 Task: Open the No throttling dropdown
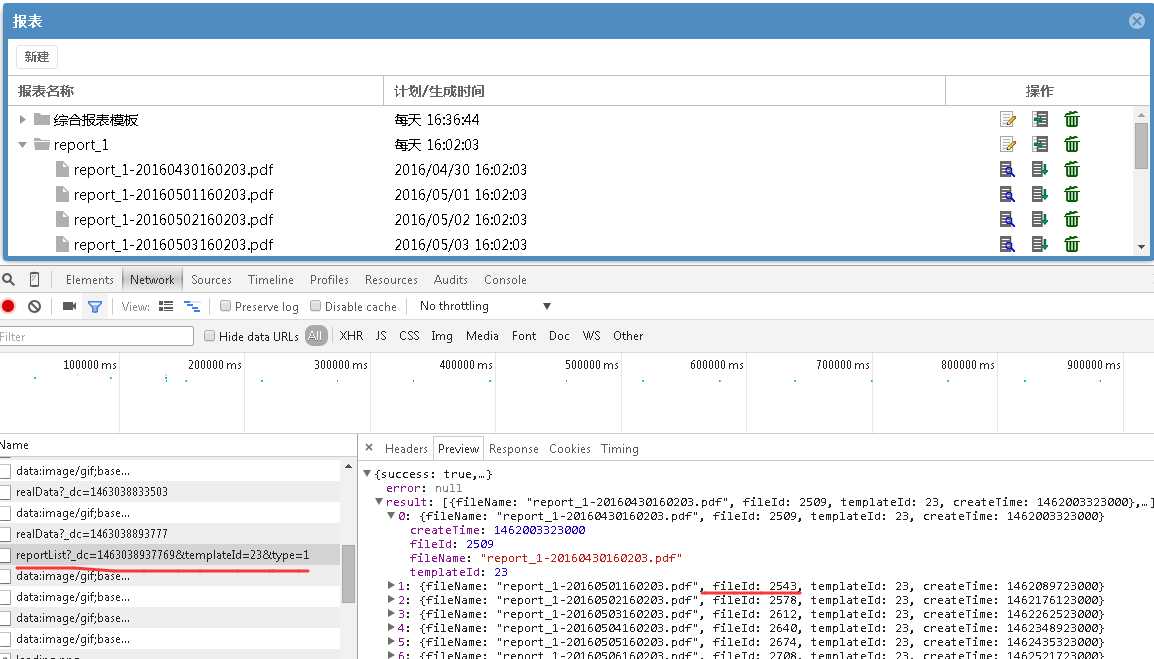485,306
